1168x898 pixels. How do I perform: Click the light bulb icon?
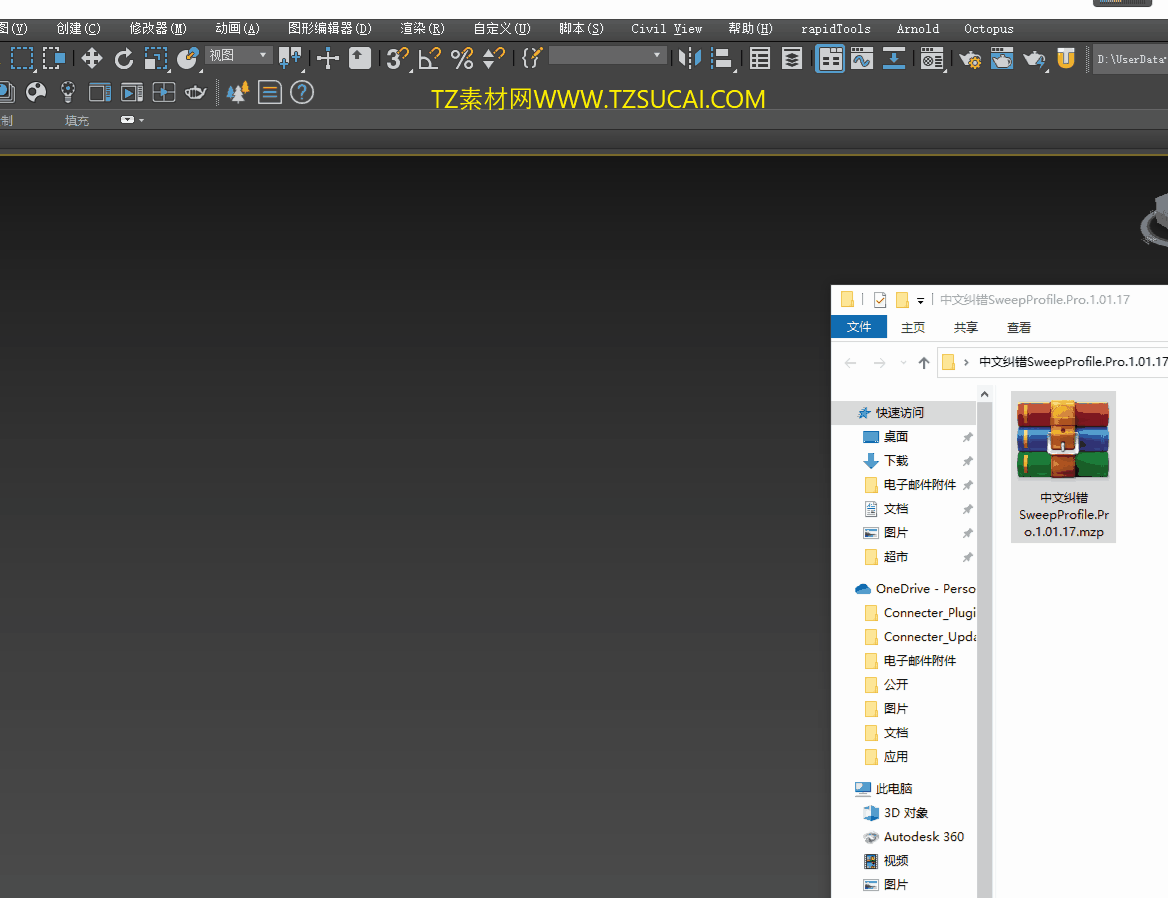click(68, 92)
